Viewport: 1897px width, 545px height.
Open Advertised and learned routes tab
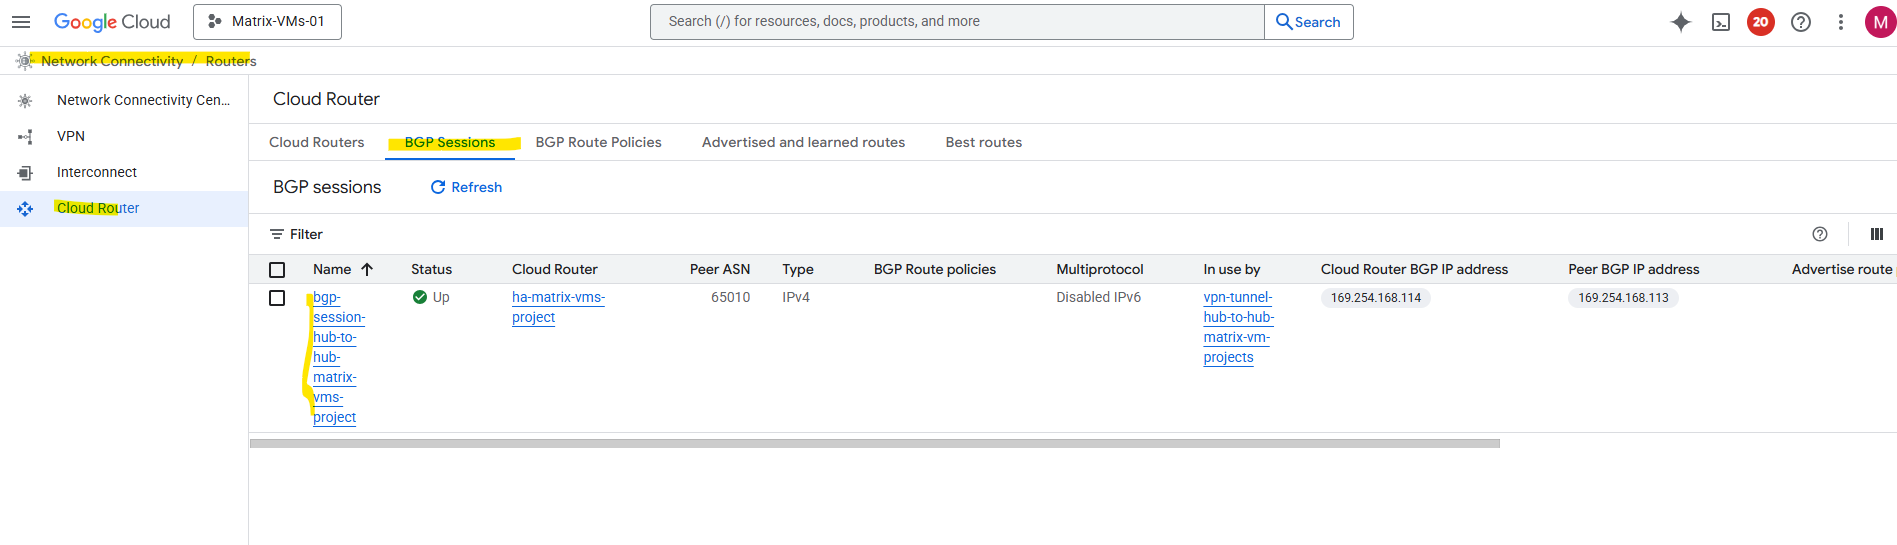[803, 142]
